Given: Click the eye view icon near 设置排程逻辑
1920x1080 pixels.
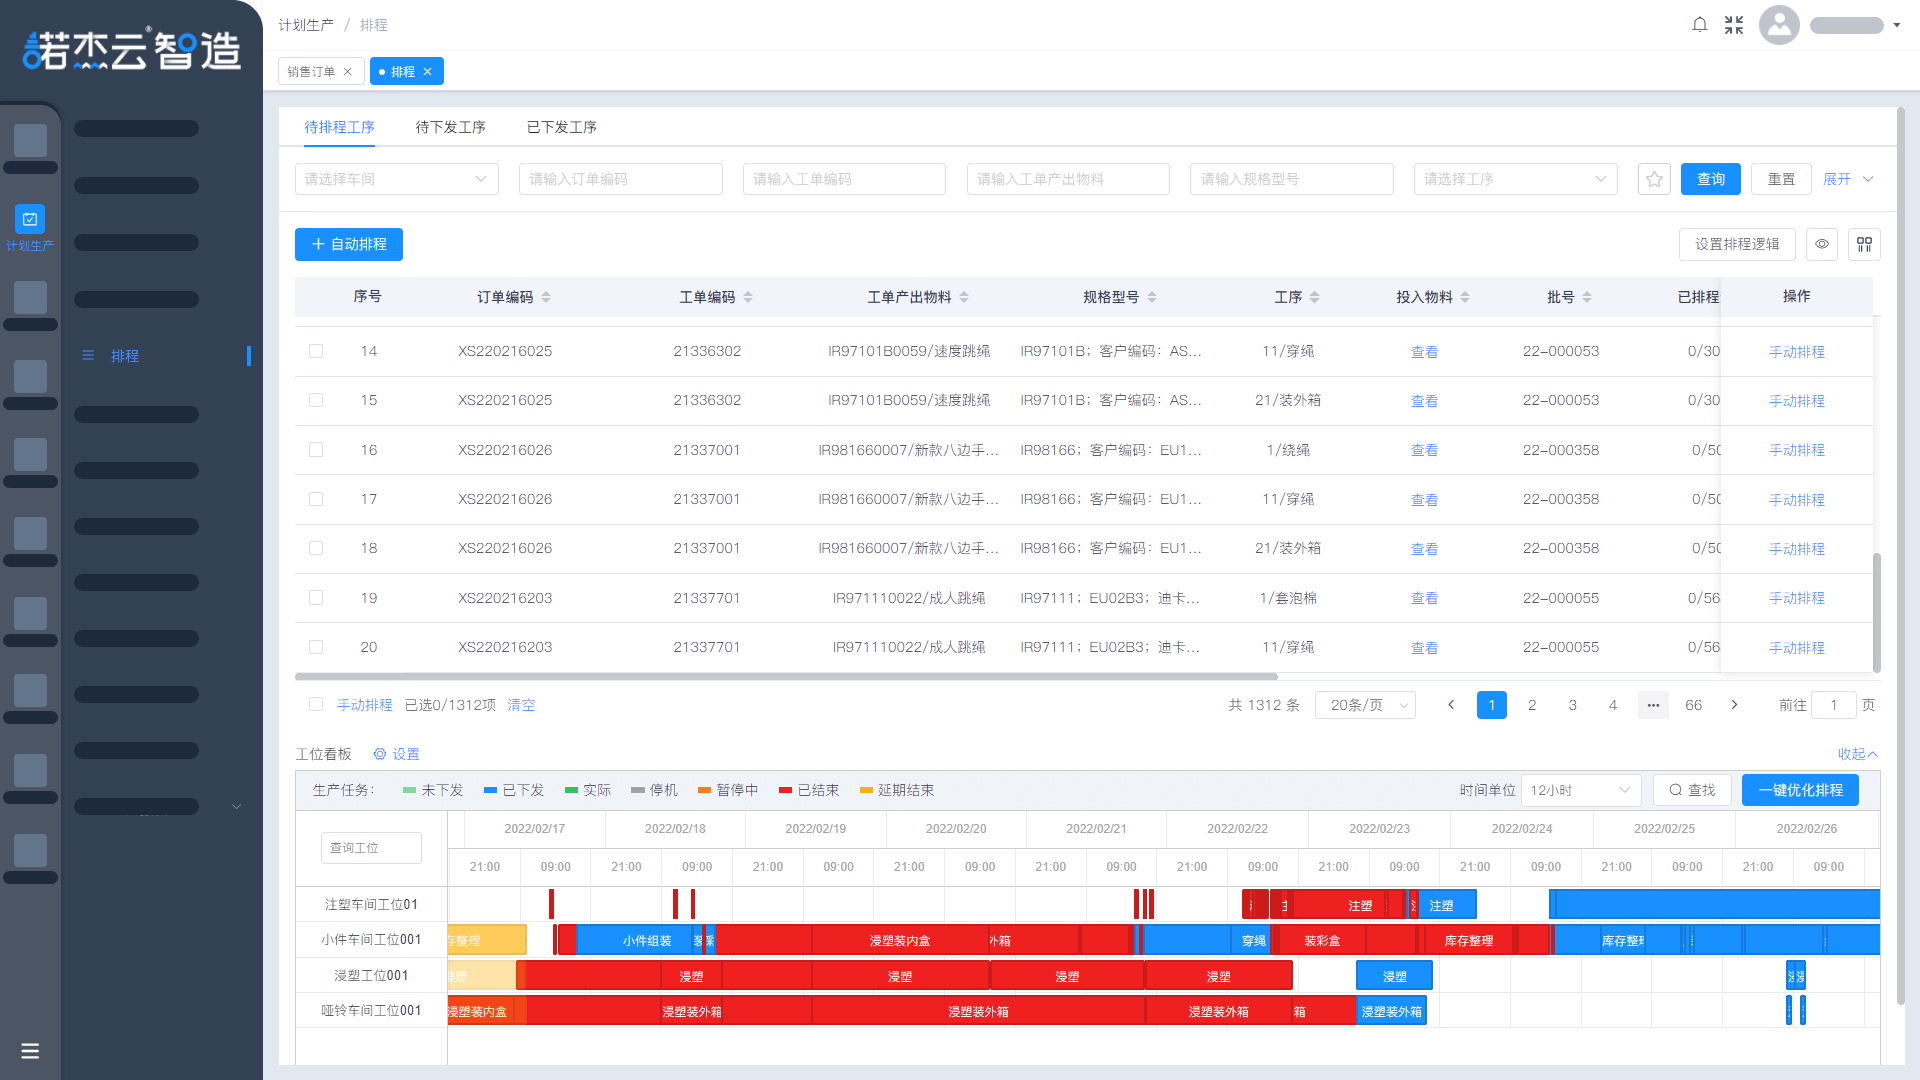Looking at the screenshot, I should [x=1822, y=244].
